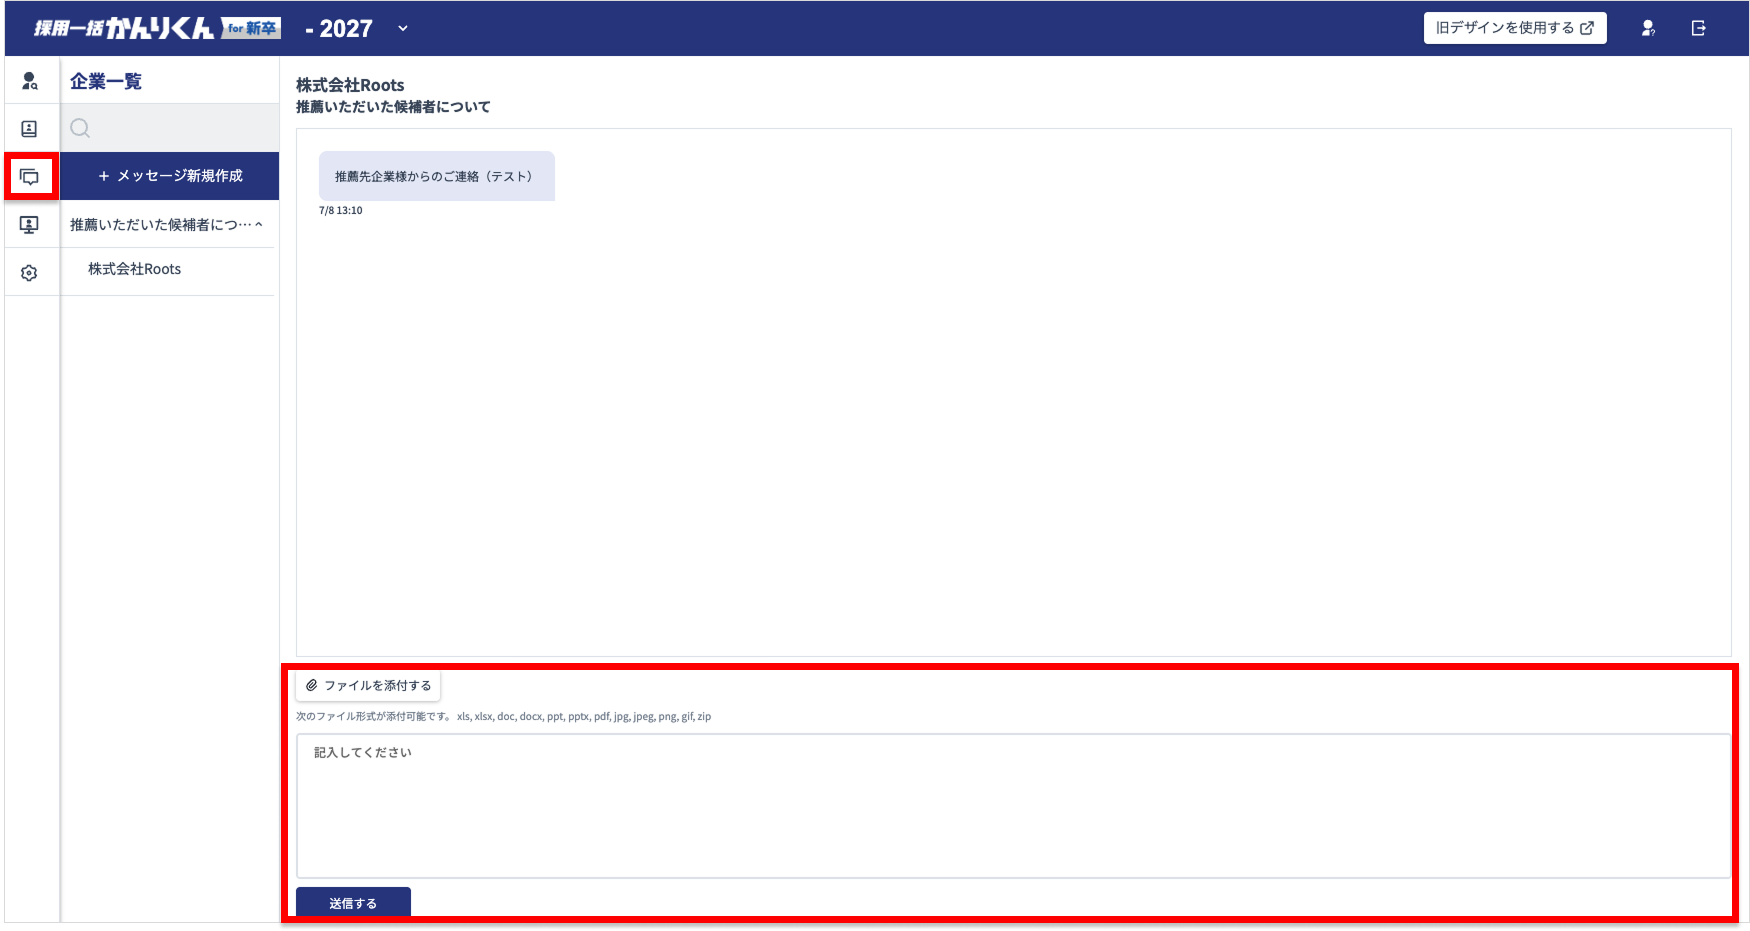Image resolution: width=1750 pixels, height=931 pixels.
Task: Click the user help icon
Action: 1648,28
